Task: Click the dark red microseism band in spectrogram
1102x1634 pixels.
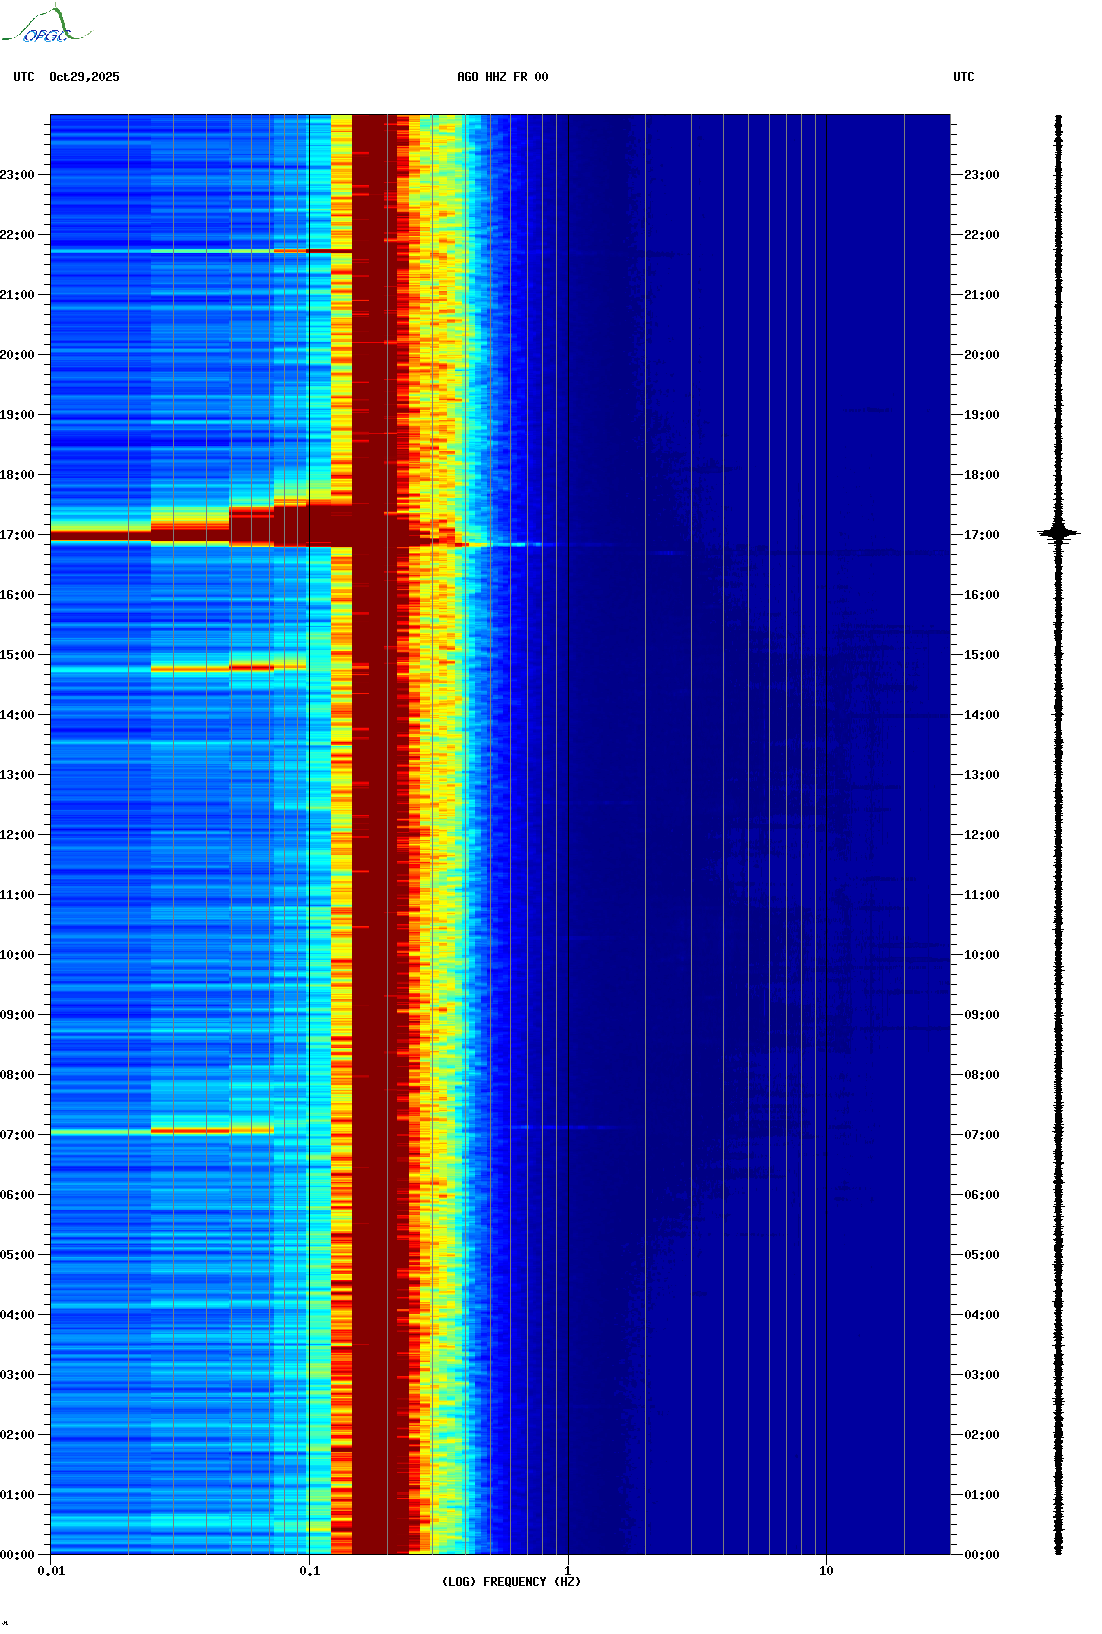Action: pyautogui.click(x=375, y=835)
